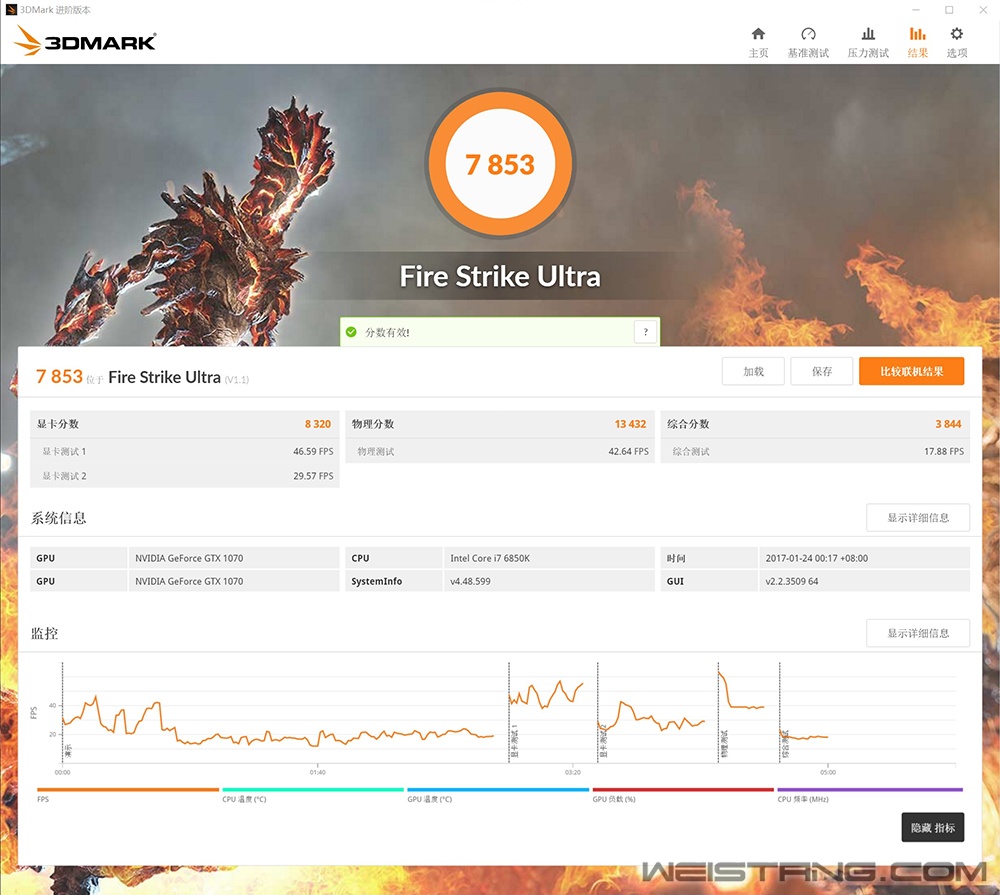1000x895 pixels.
Task: Click the 显卡测试 1 section marker in graph
Action: point(514,741)
